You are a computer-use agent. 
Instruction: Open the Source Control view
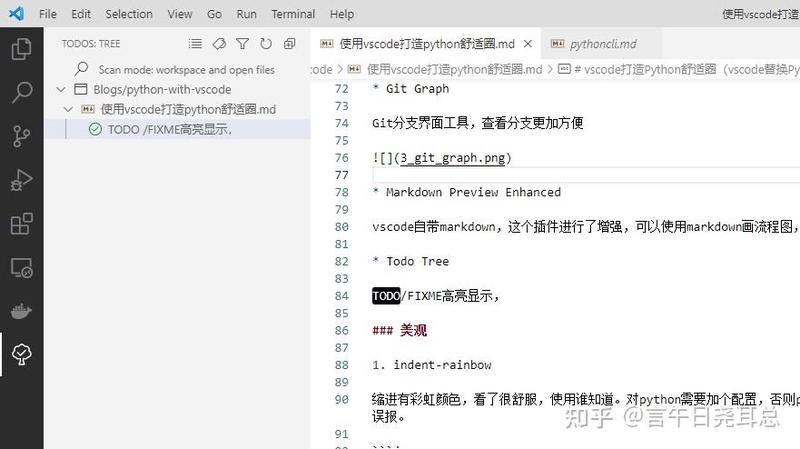pyautogui.click(x=21, y=136)
